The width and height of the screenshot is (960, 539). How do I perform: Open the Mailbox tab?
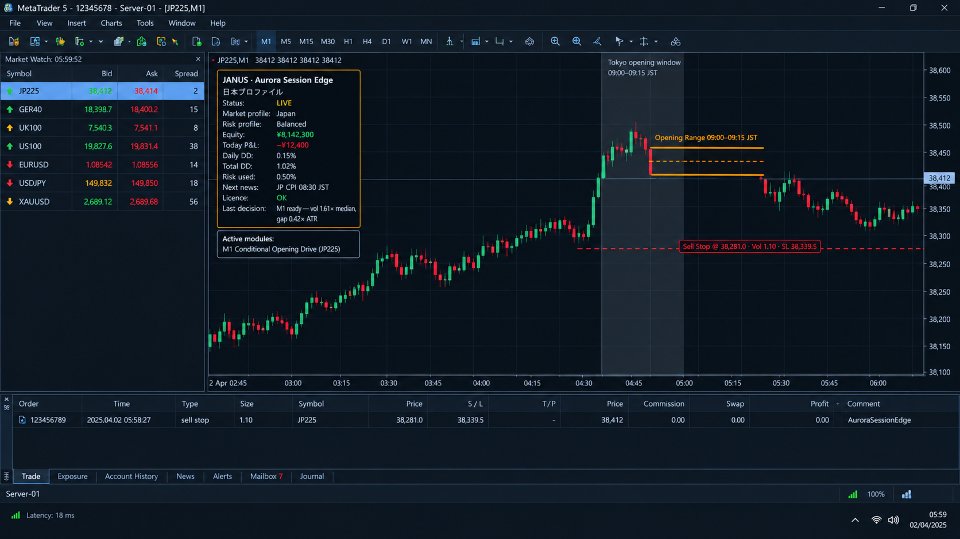pyautogui.click(x=266, y=477)
